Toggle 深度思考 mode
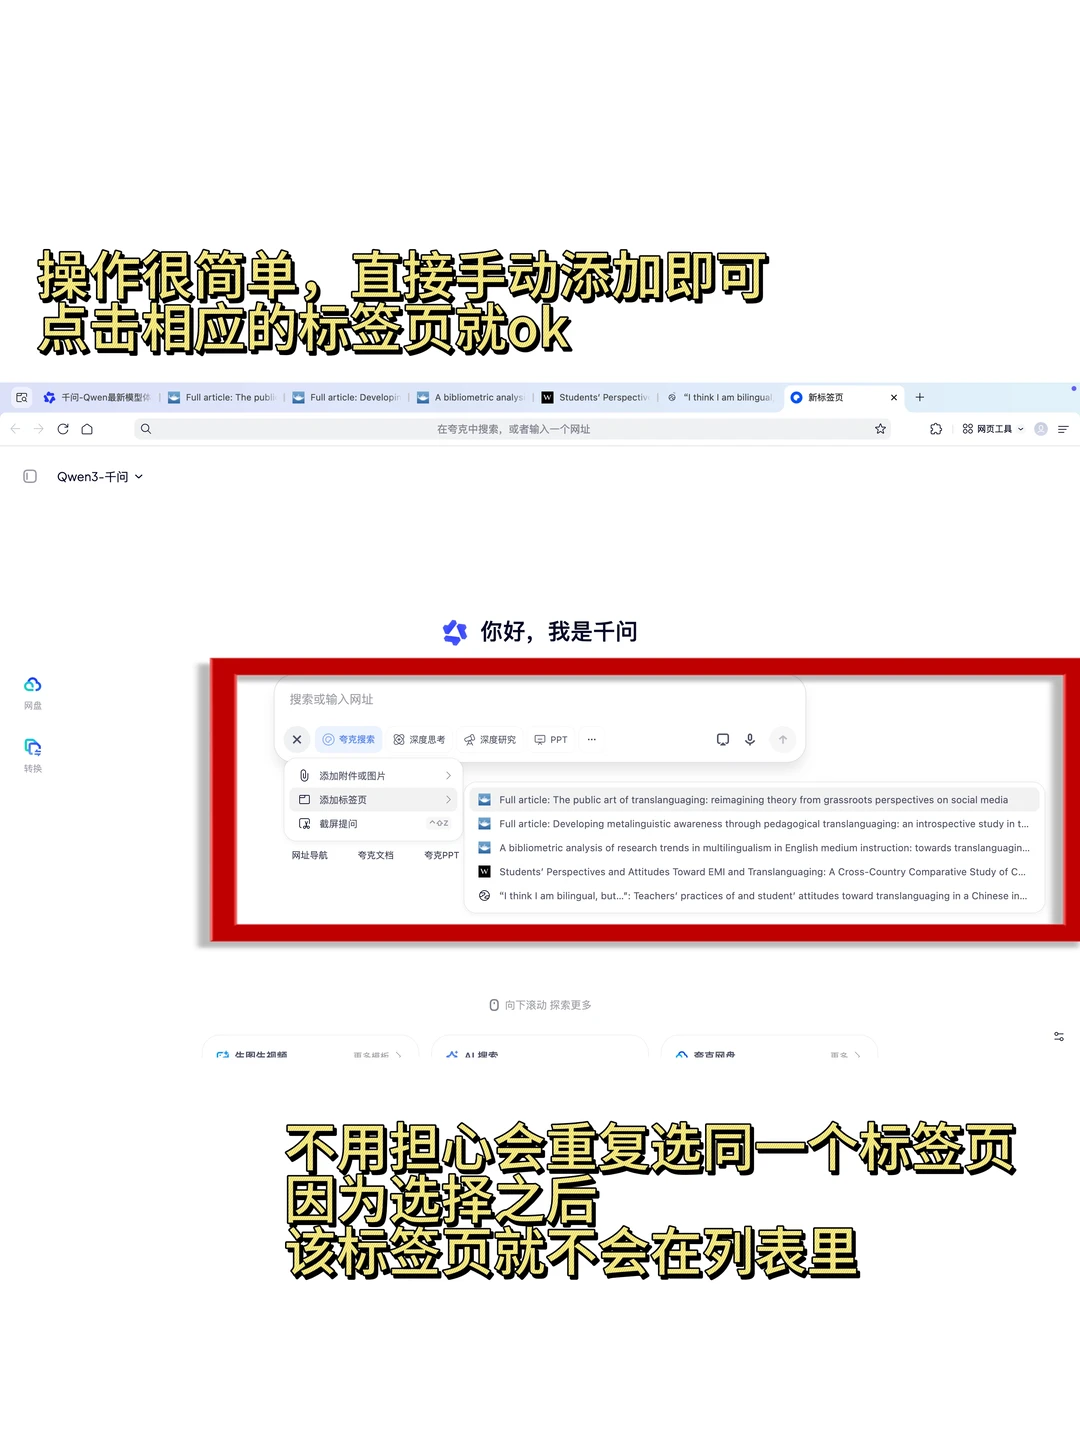The height and width of the screenshot is (1440, 1080). [x=419, y=740]
